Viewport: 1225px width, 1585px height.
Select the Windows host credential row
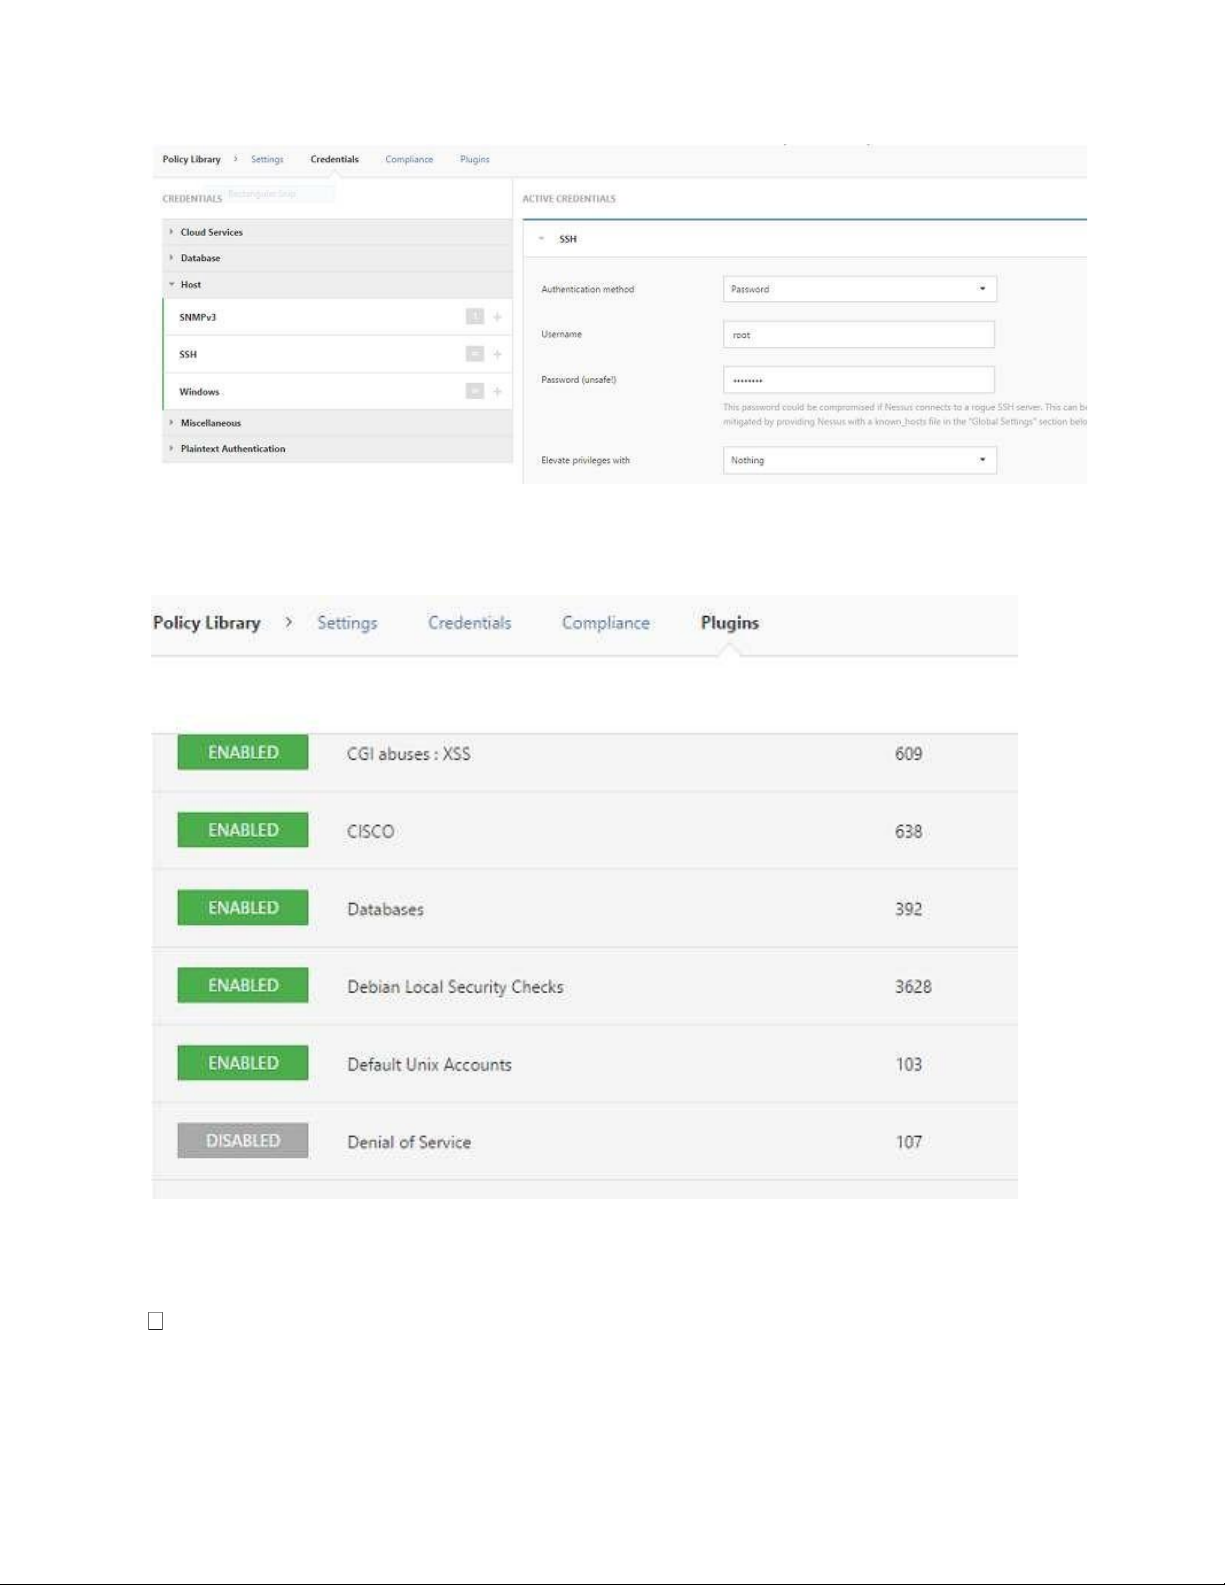click(x=338, y=391)
